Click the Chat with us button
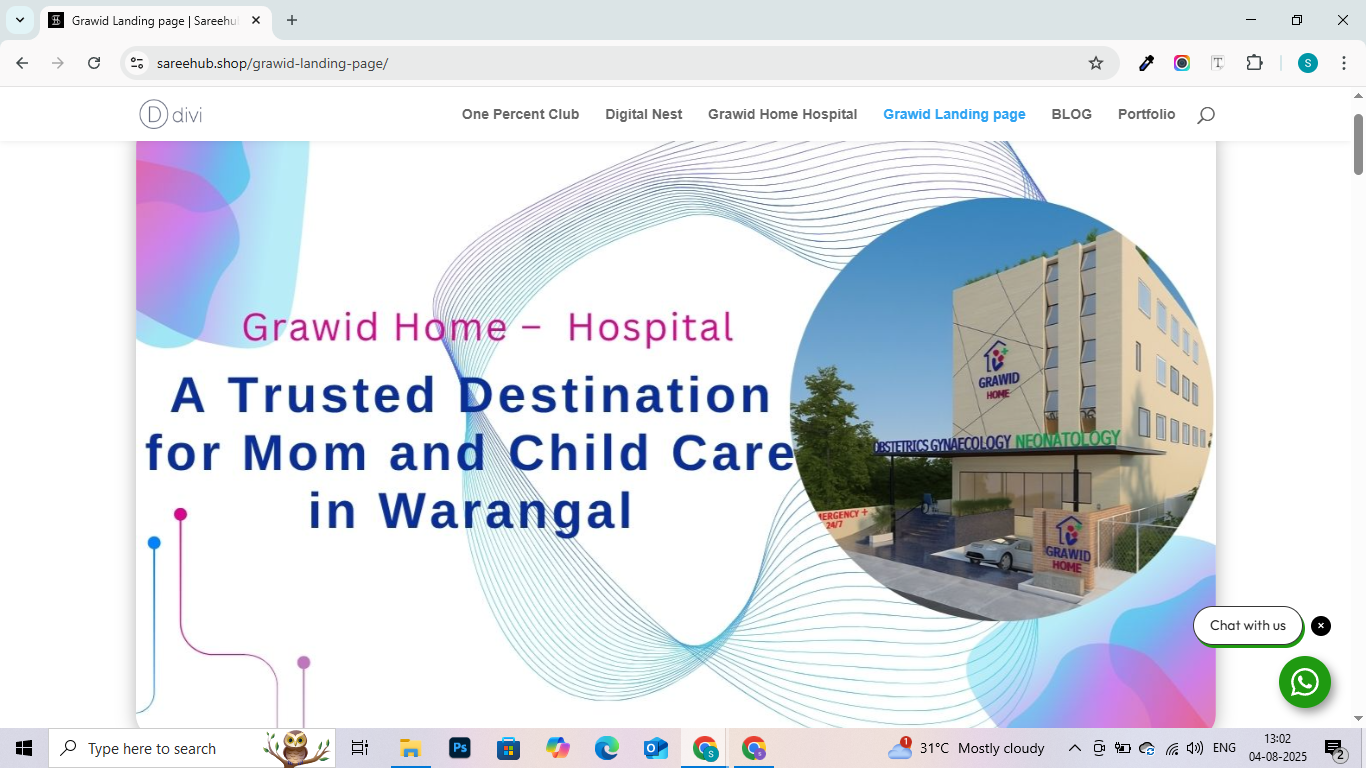Screen dimensions: 1366x768 (1247, 626)
